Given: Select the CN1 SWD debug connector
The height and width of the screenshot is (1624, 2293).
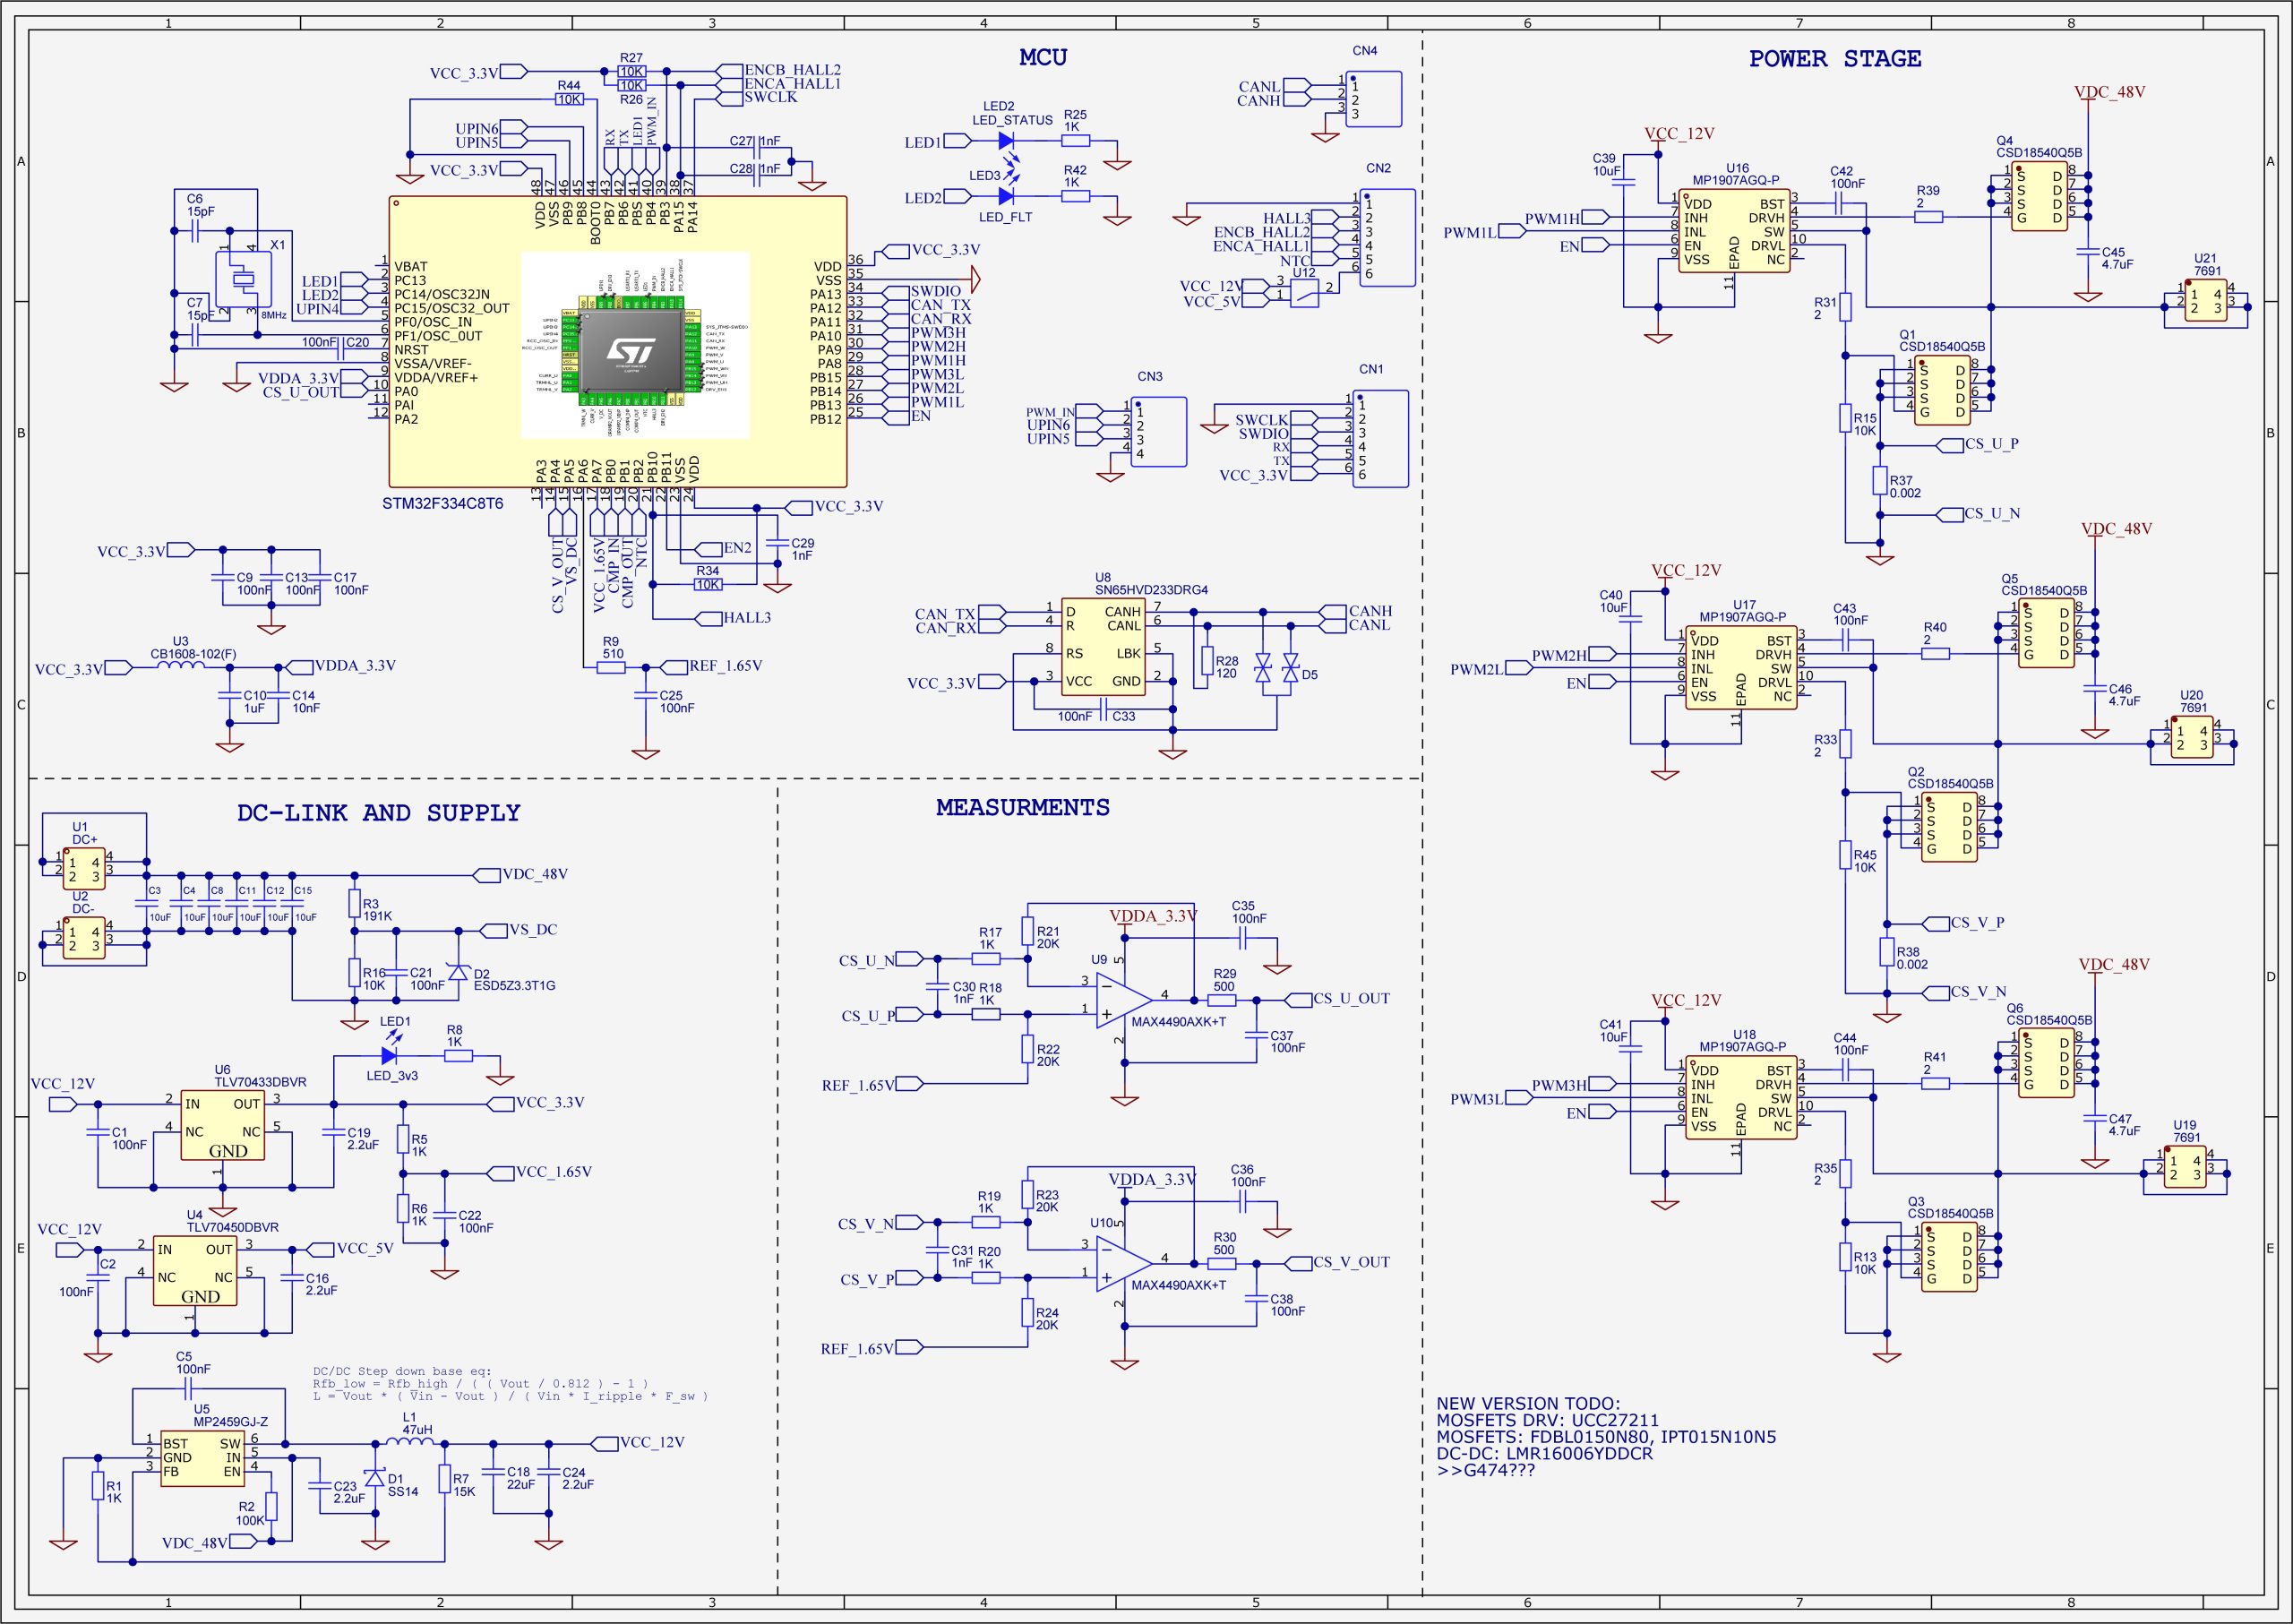Looking at the screenshot, I should point(1381,439).
